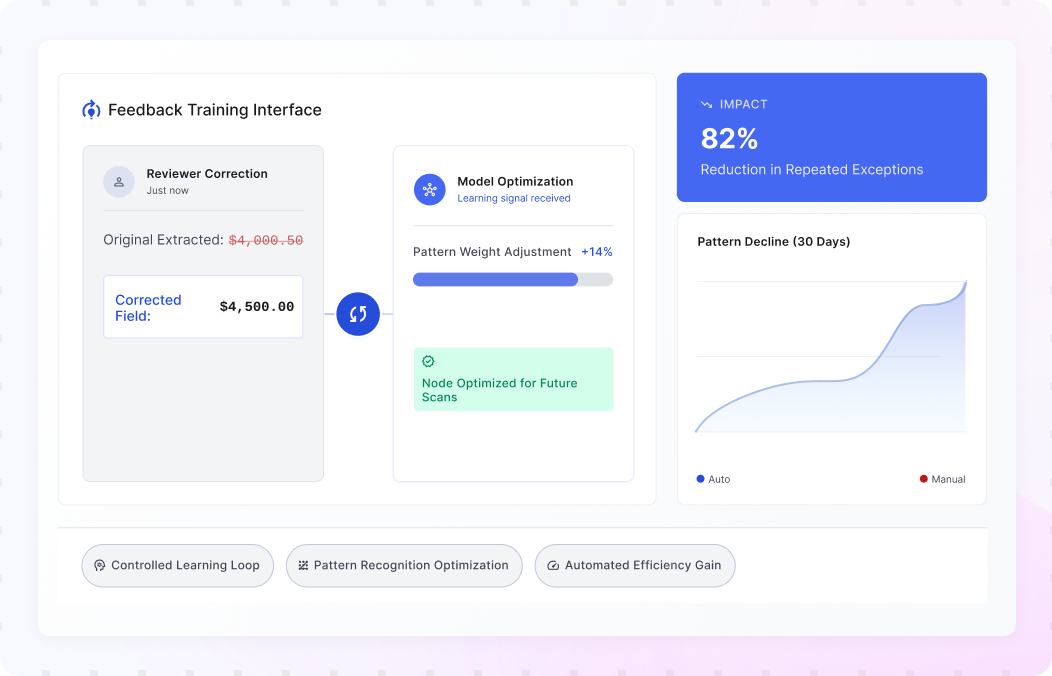The image size is (1052, 676).
Task: Click the Original Extracted label
Action: [164, 240]
